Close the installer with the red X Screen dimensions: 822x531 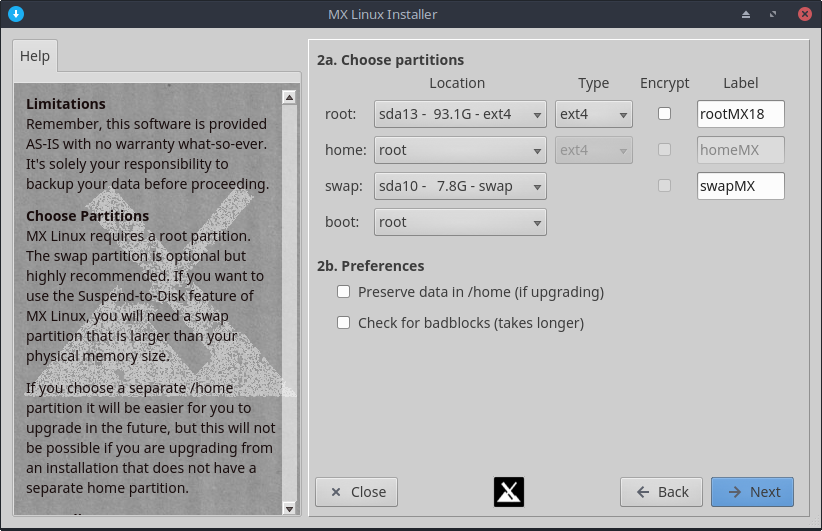805,14
